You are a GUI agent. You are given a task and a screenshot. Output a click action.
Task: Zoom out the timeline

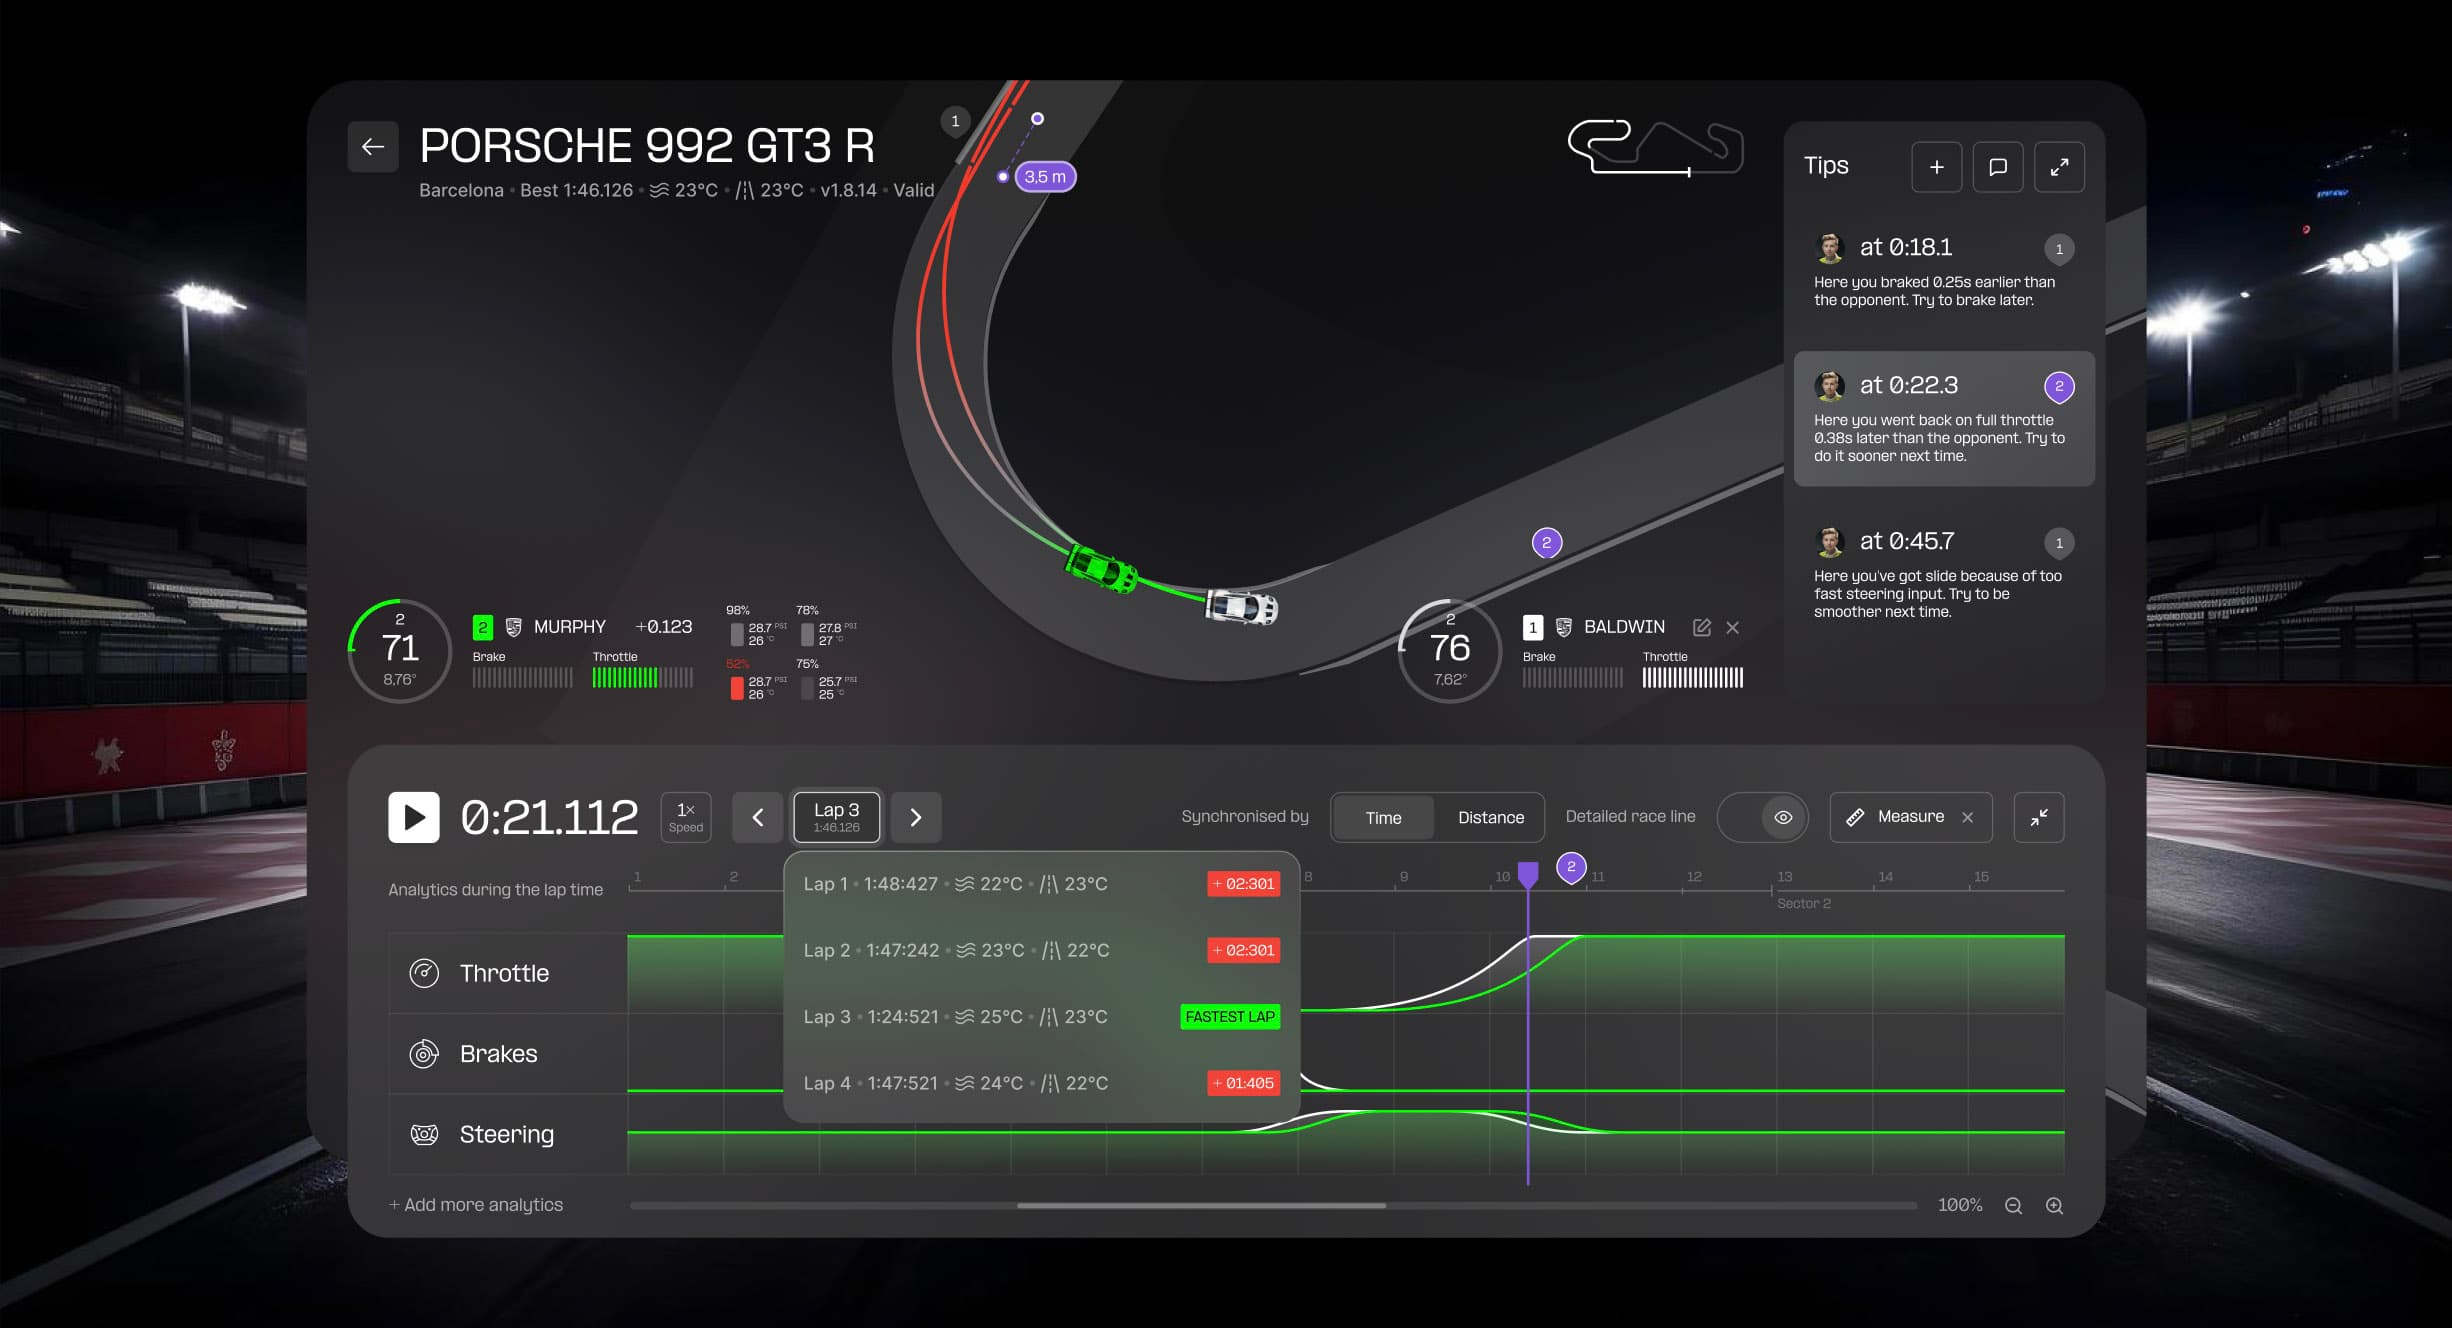(2013, 1206)
